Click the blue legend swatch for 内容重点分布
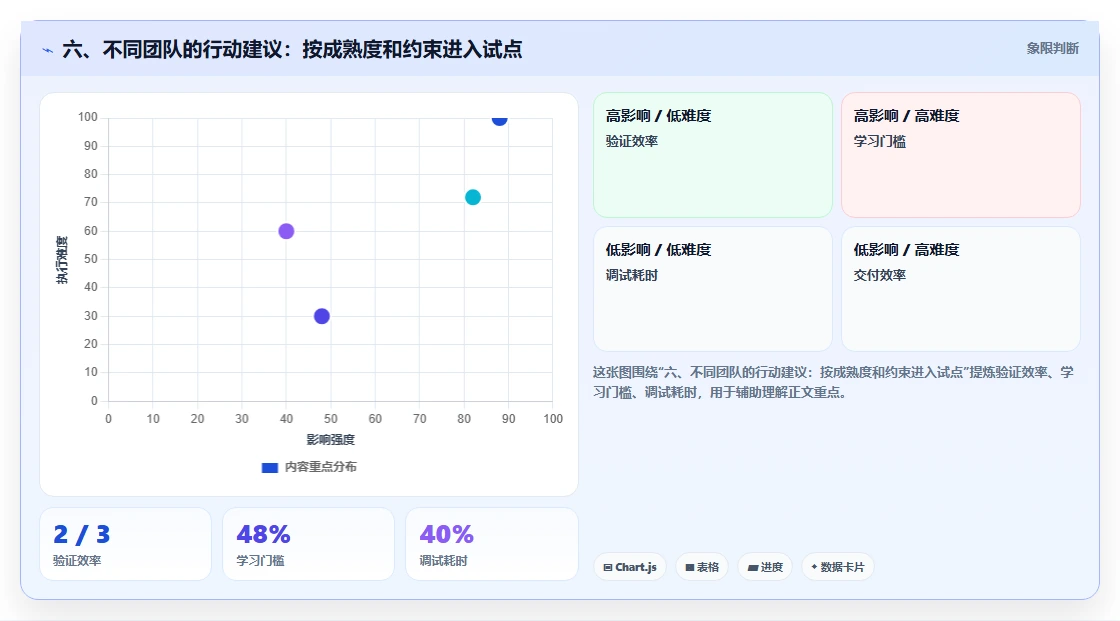Image resolution: width=1120 pixels, height=621 pixels. click(x=270, y=467)
